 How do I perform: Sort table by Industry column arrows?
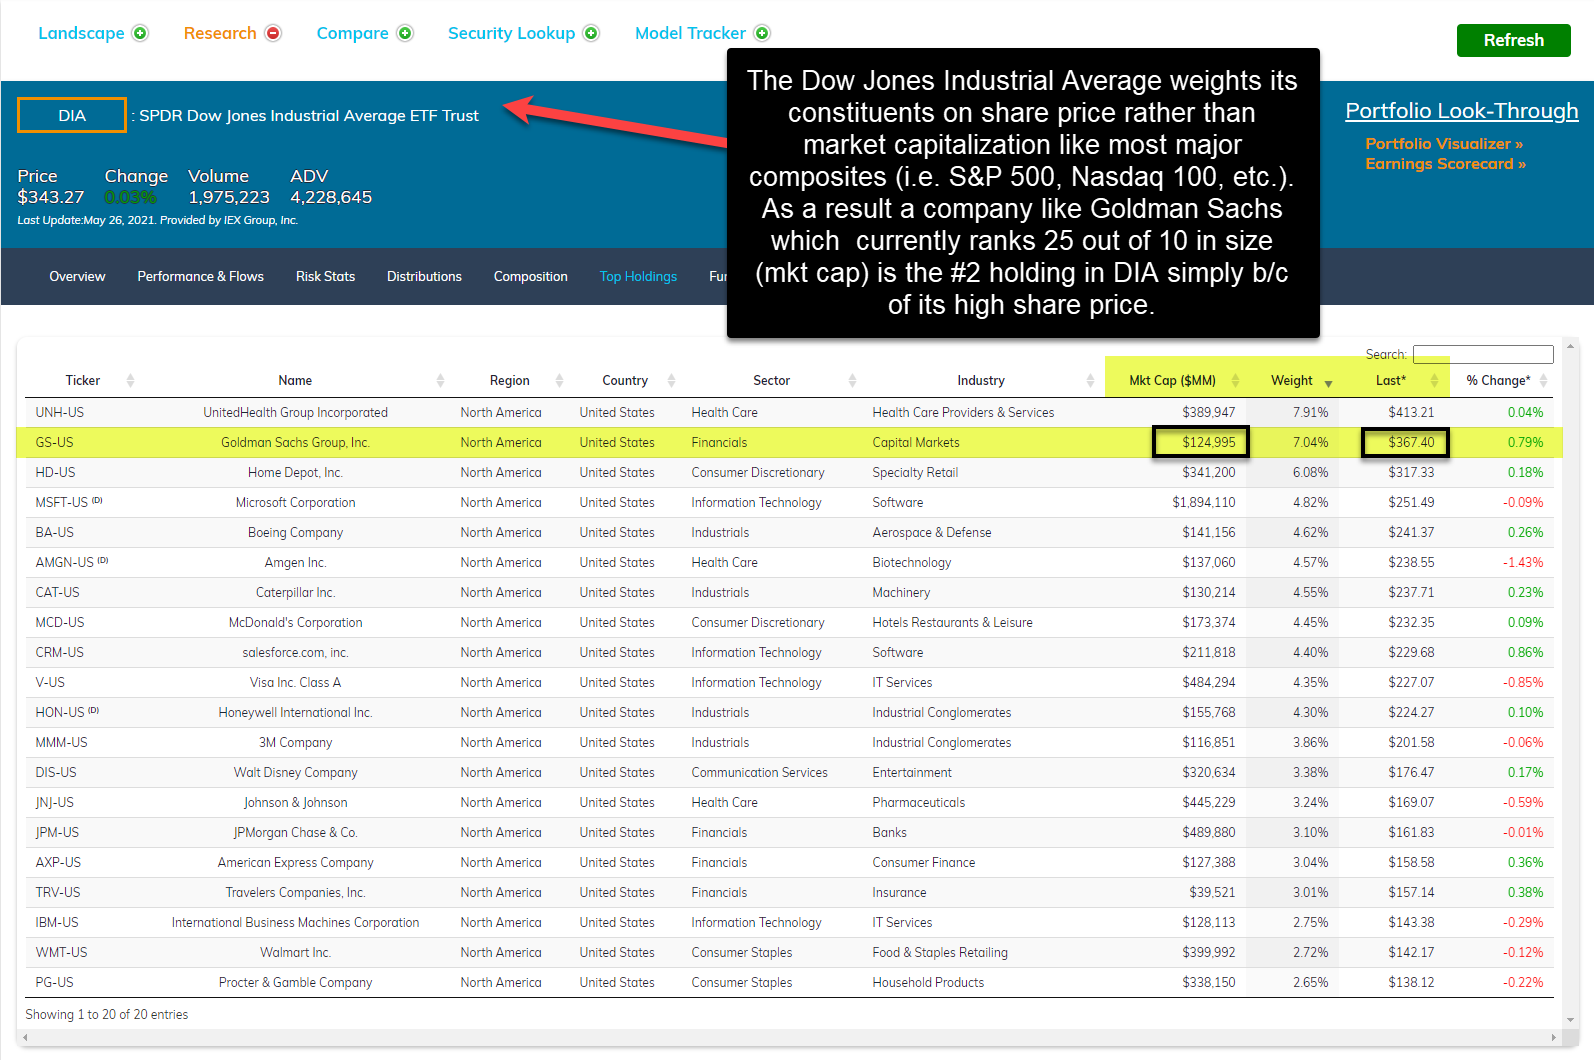pyautogui.click(x=1090, y=381)
